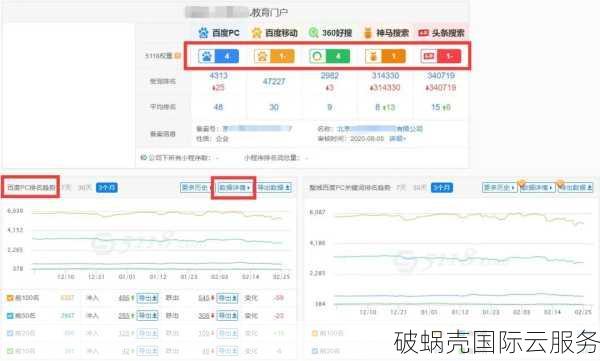
Task: Select 30天 range in Baidu PC trend
Action: [85, 188]
